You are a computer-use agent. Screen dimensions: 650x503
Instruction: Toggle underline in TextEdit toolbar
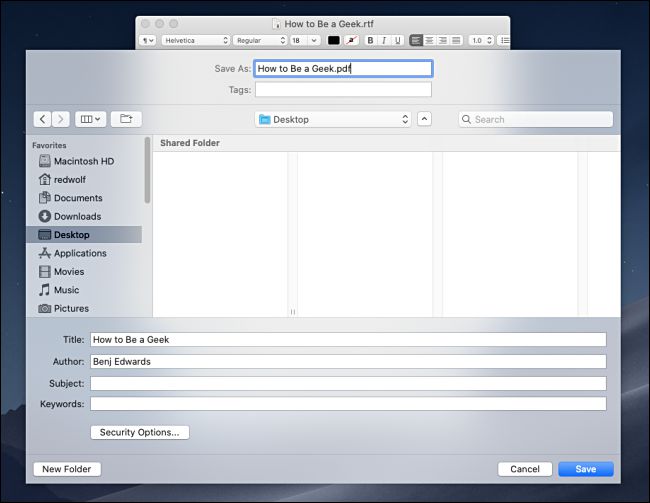click(x=398, y=40)
